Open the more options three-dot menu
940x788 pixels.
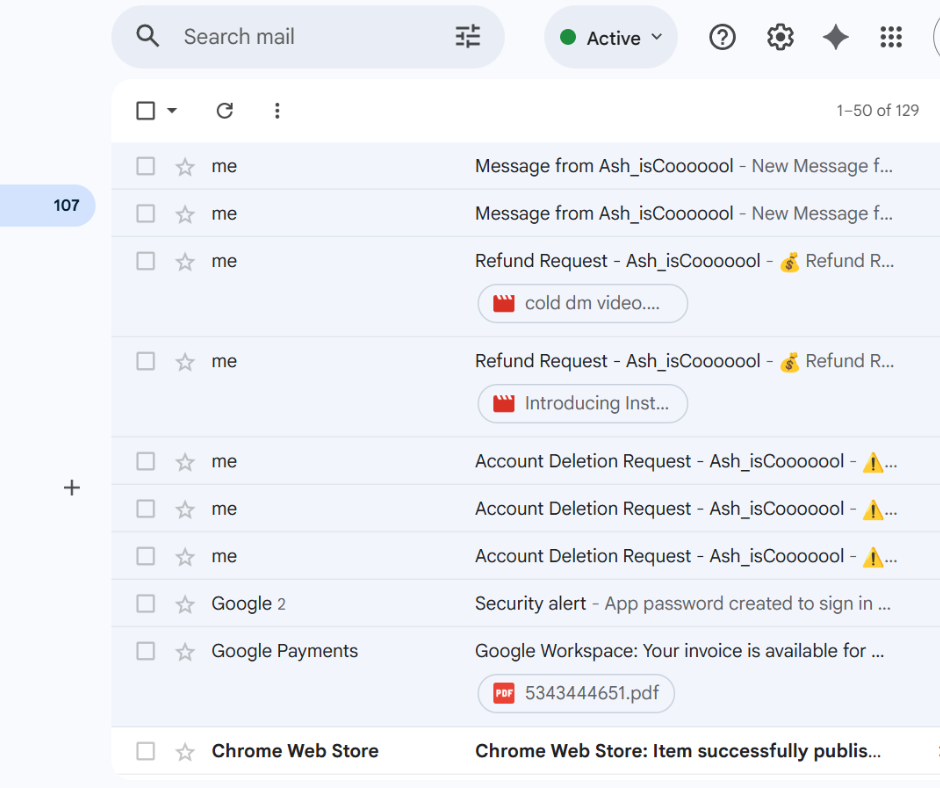pos(277,110)
